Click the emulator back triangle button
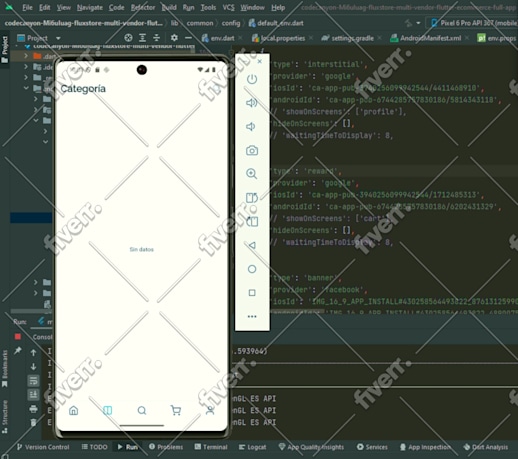Screen dimensions: 518x459 [x=252, y=245]
